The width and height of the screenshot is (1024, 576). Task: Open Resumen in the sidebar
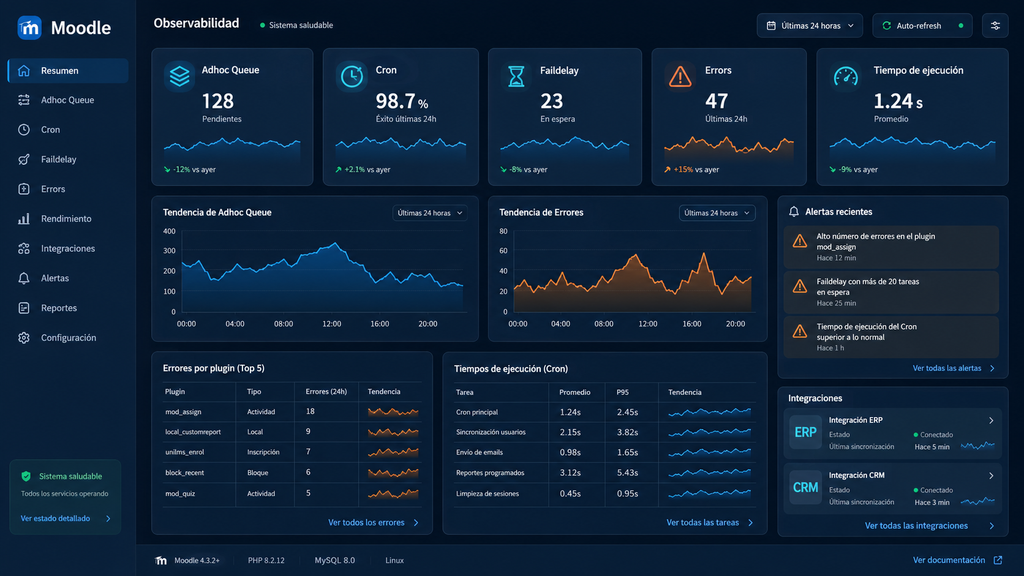pyautogui.click(x=68, y=71)
